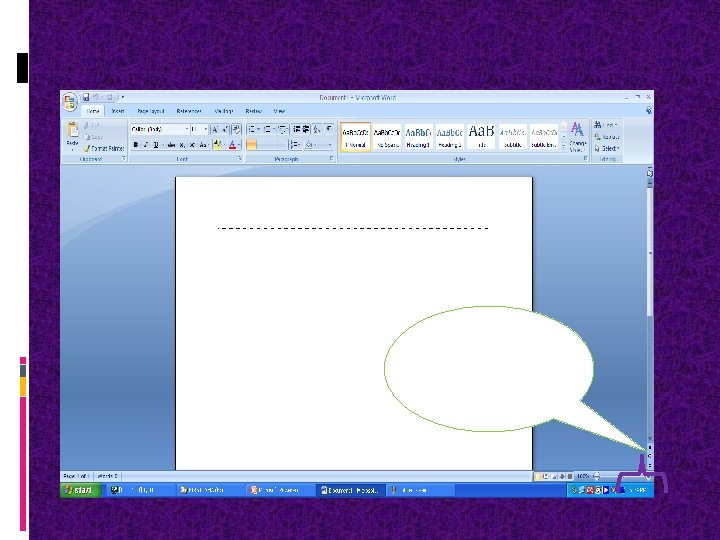Open the References tab
The image size is (720, 540).
[x=189, y=111]
